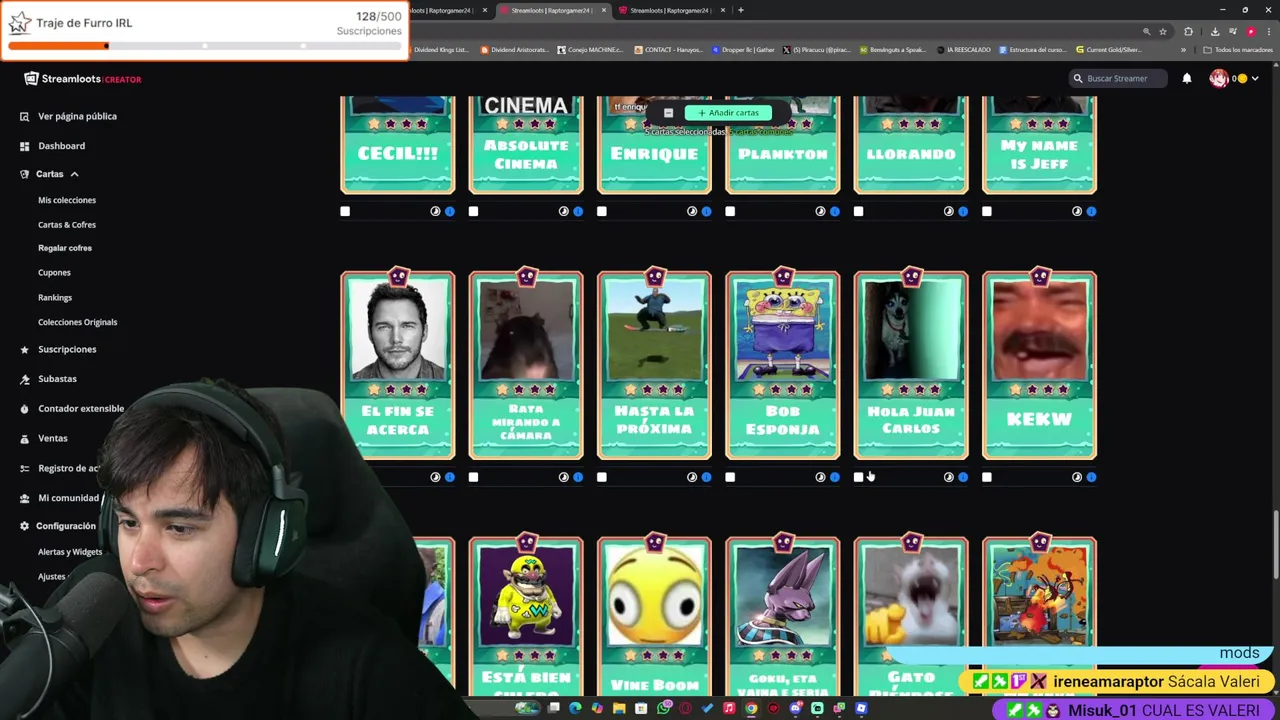Open the info icon under El fin se acerca card

point(449,477)
